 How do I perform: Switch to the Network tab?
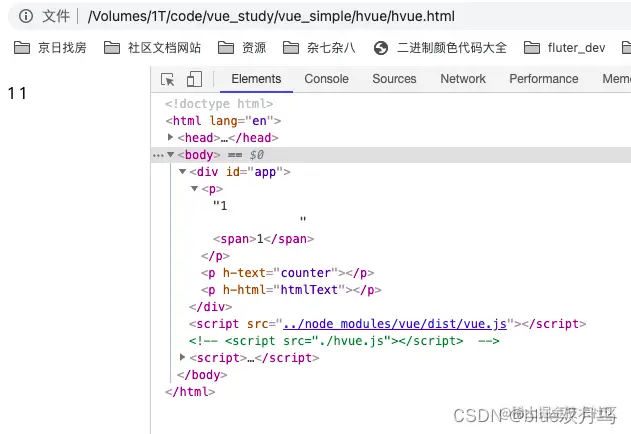(463, 79)
